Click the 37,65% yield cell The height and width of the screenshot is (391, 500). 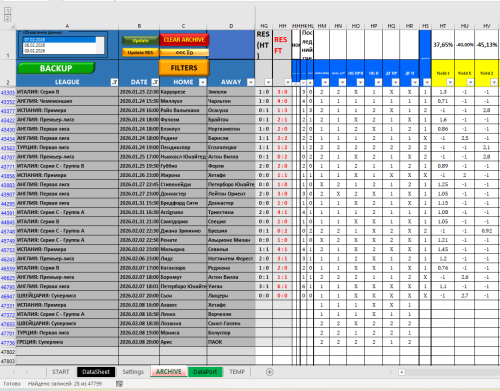click(x=443, y=45)
